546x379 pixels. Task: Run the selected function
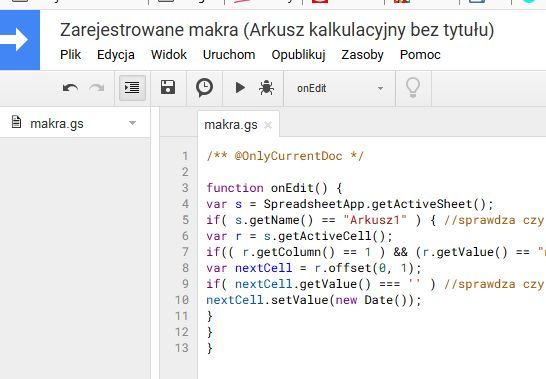coord(240,87)
